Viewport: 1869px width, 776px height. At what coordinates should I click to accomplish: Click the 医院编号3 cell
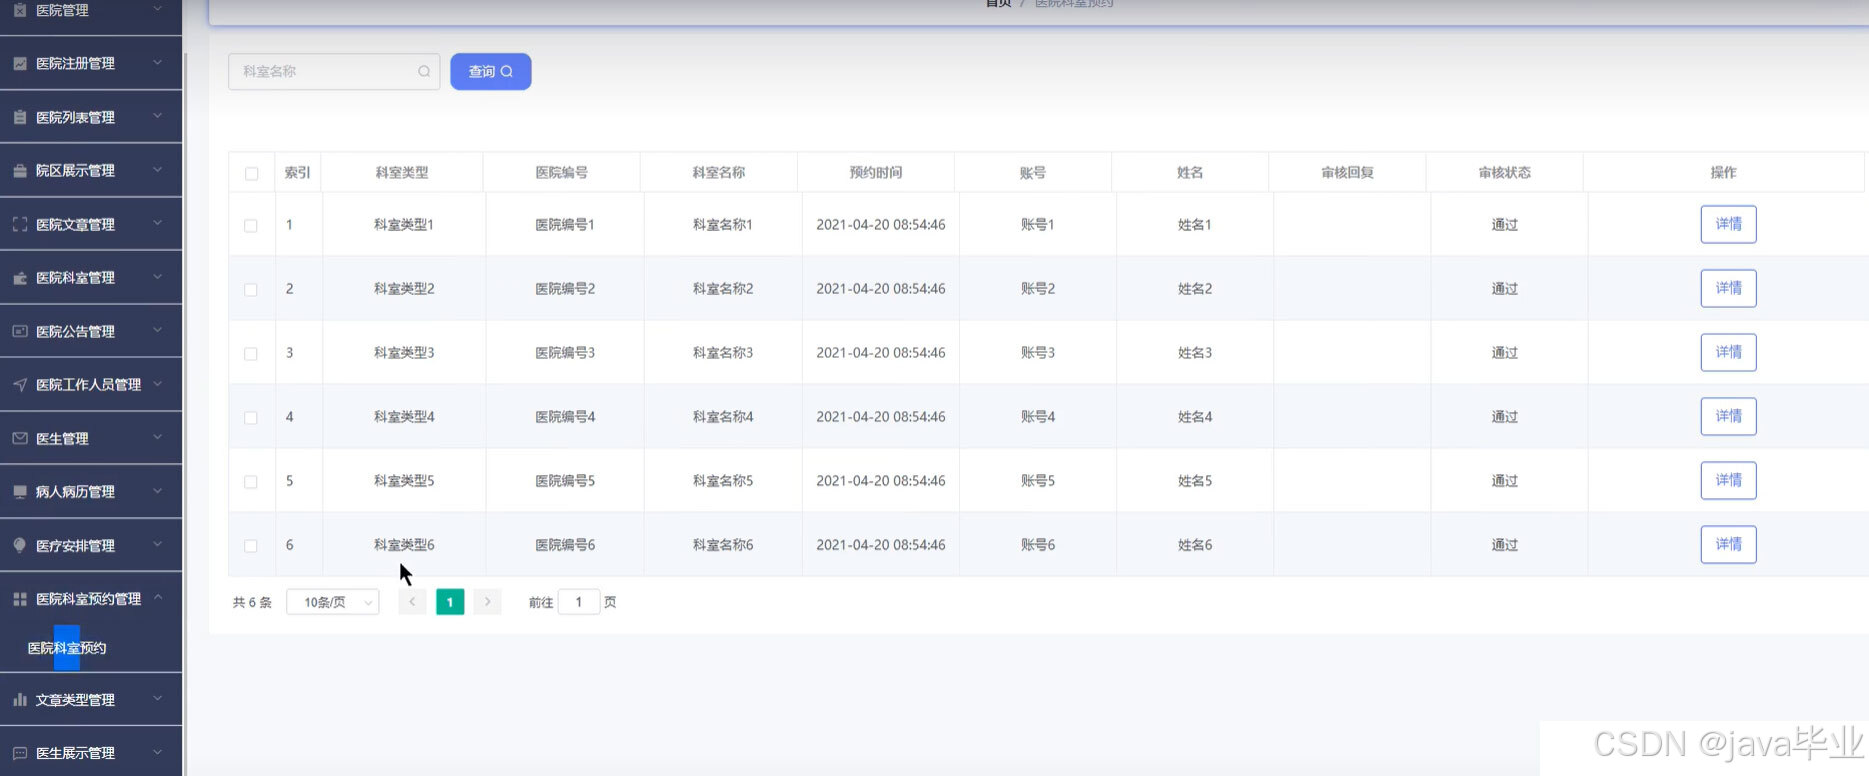565,353
